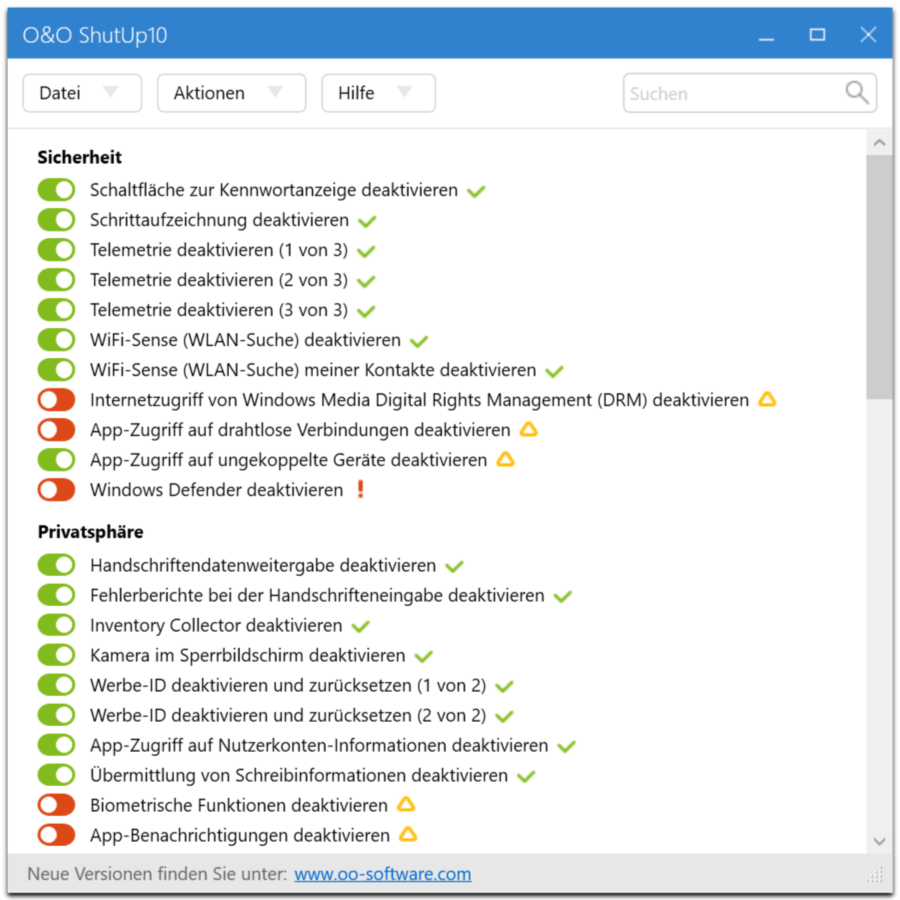
Task: Click checkmark beside Werbe-ID (1 von 2)
Action: [504, 686]
